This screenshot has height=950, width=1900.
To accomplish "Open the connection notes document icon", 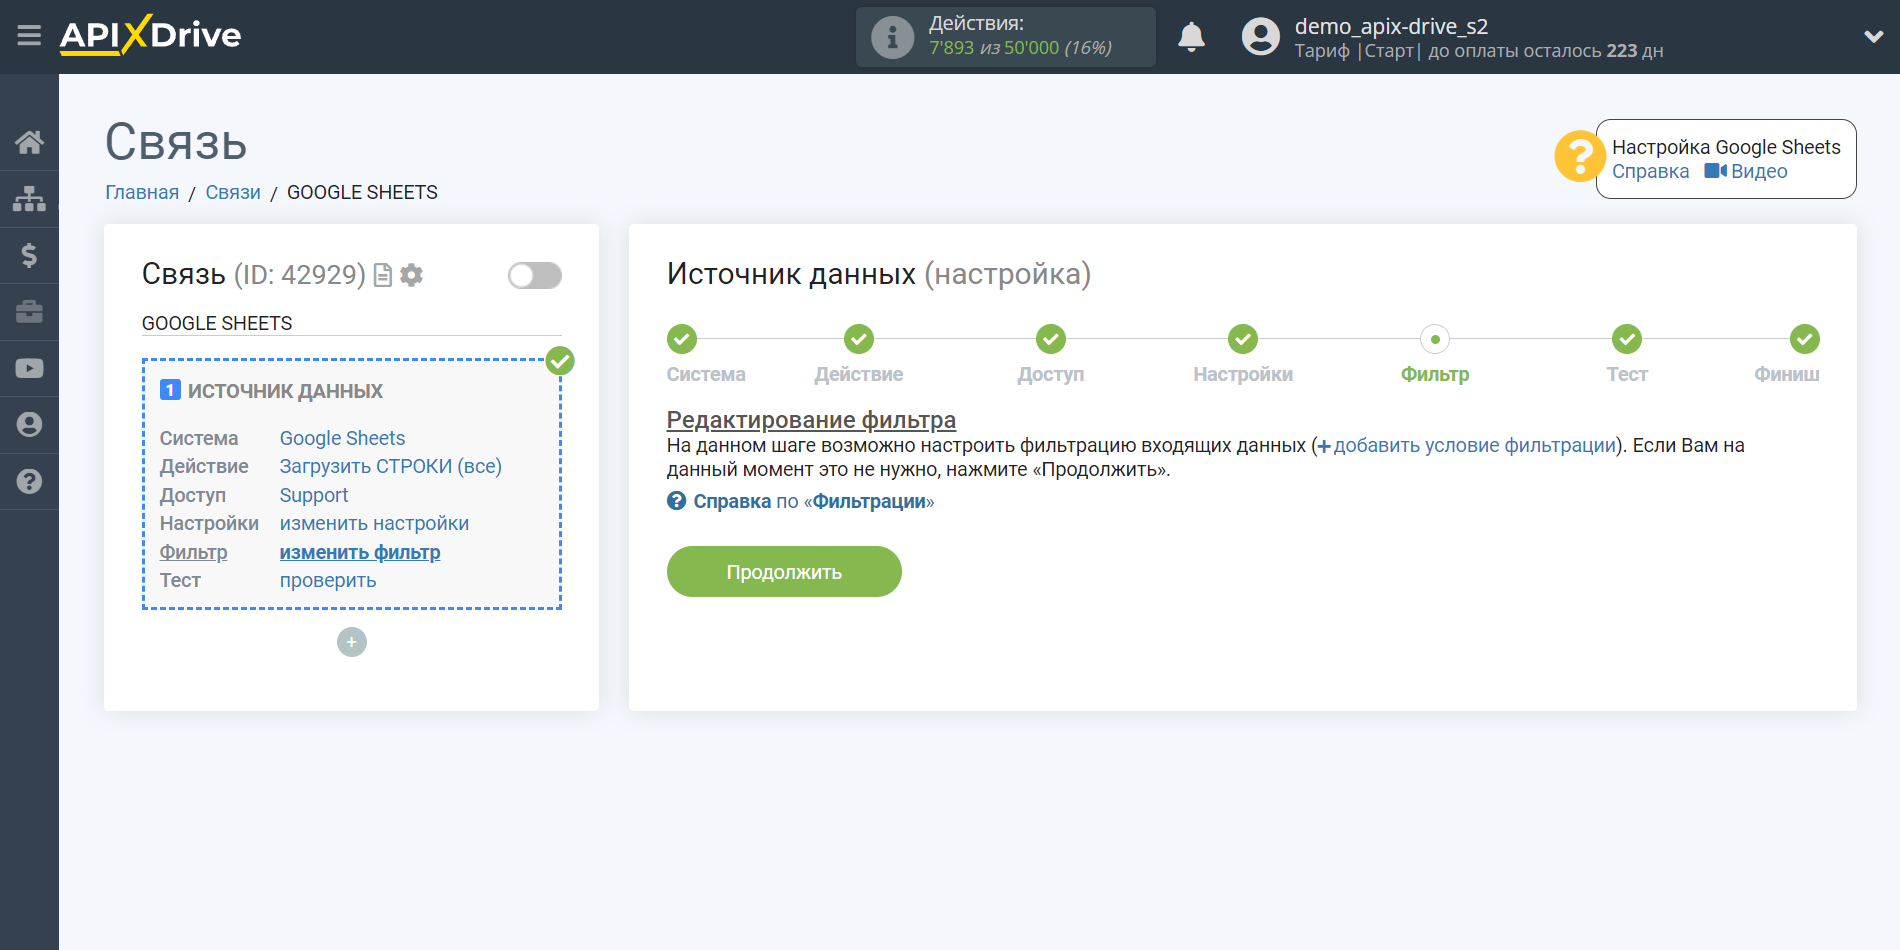I will pos(382,275).
